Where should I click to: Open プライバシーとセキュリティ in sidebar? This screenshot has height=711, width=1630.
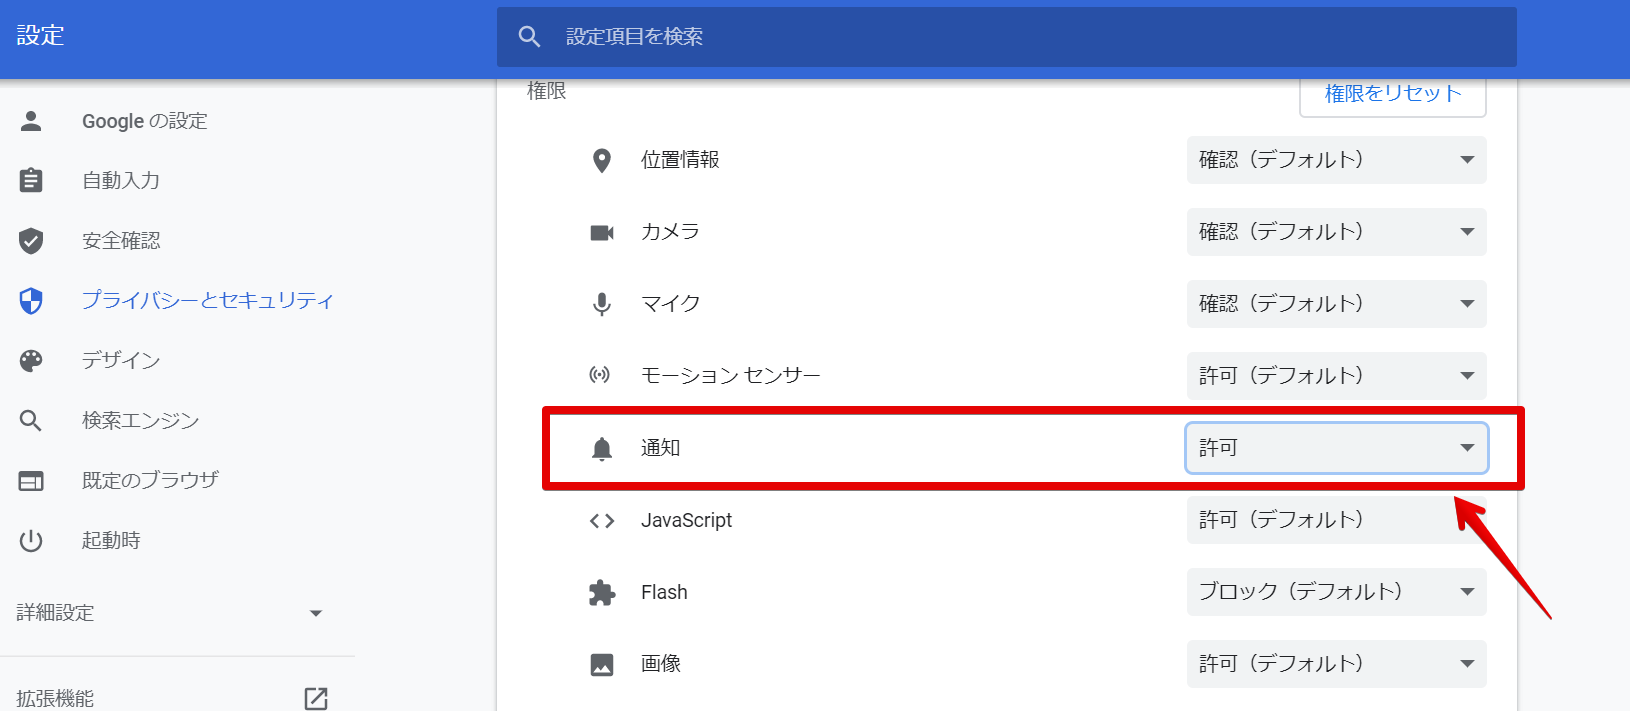(207, 300)
